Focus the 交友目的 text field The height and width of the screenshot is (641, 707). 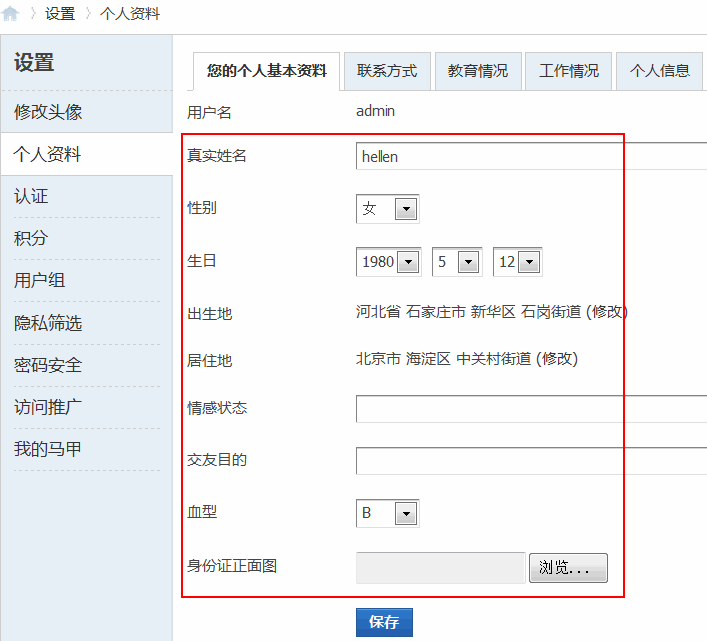click(531, 461)
